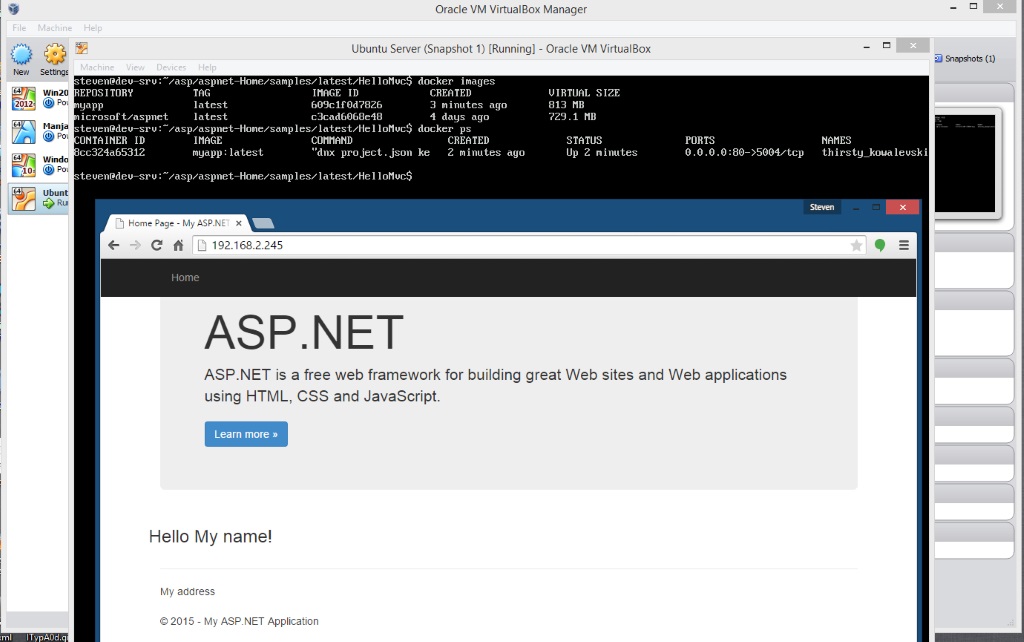The image size is (1024, 642).
Task: Open VirtualBox Settings gear icon
Action: [54, 58]
